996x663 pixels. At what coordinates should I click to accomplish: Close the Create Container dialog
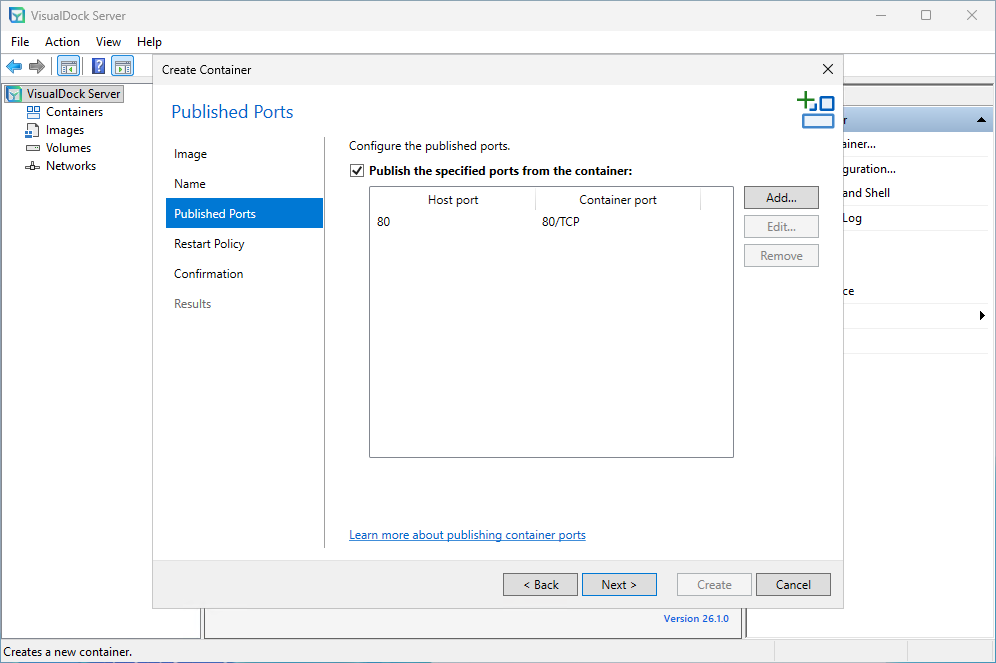click(x=828, y=69)
